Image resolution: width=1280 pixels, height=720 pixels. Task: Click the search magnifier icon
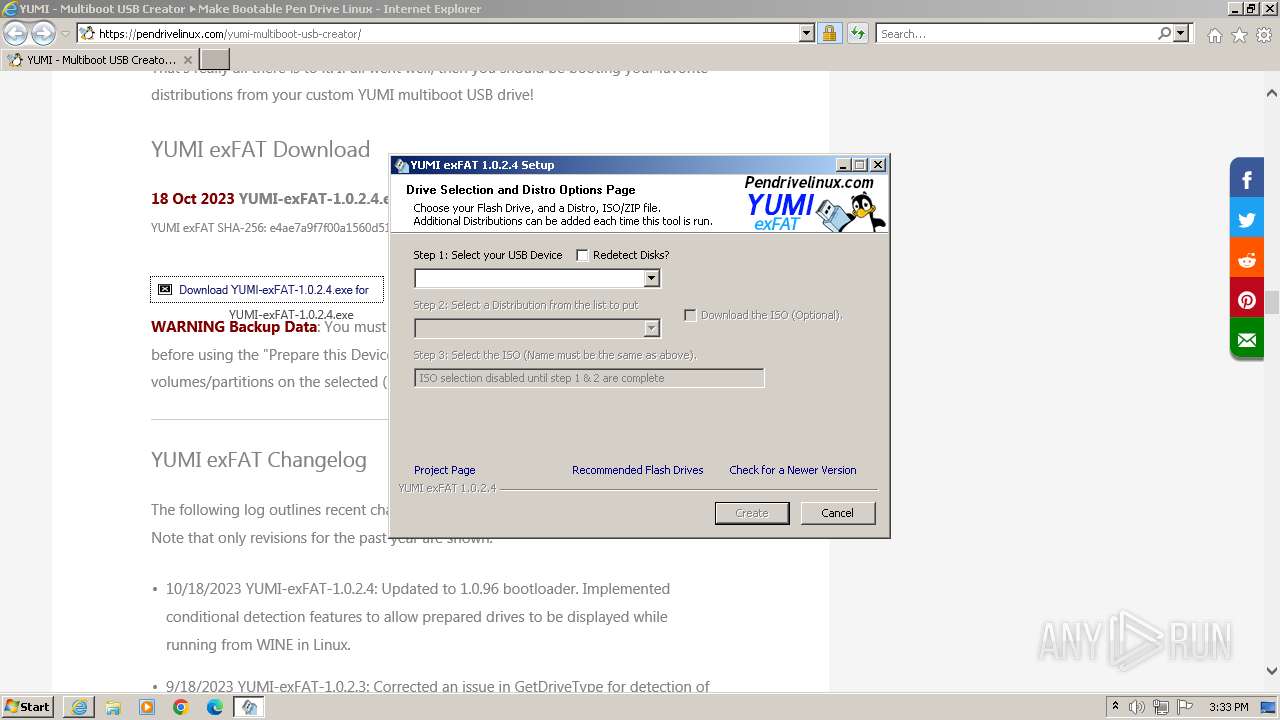[x=1164, y=34]
